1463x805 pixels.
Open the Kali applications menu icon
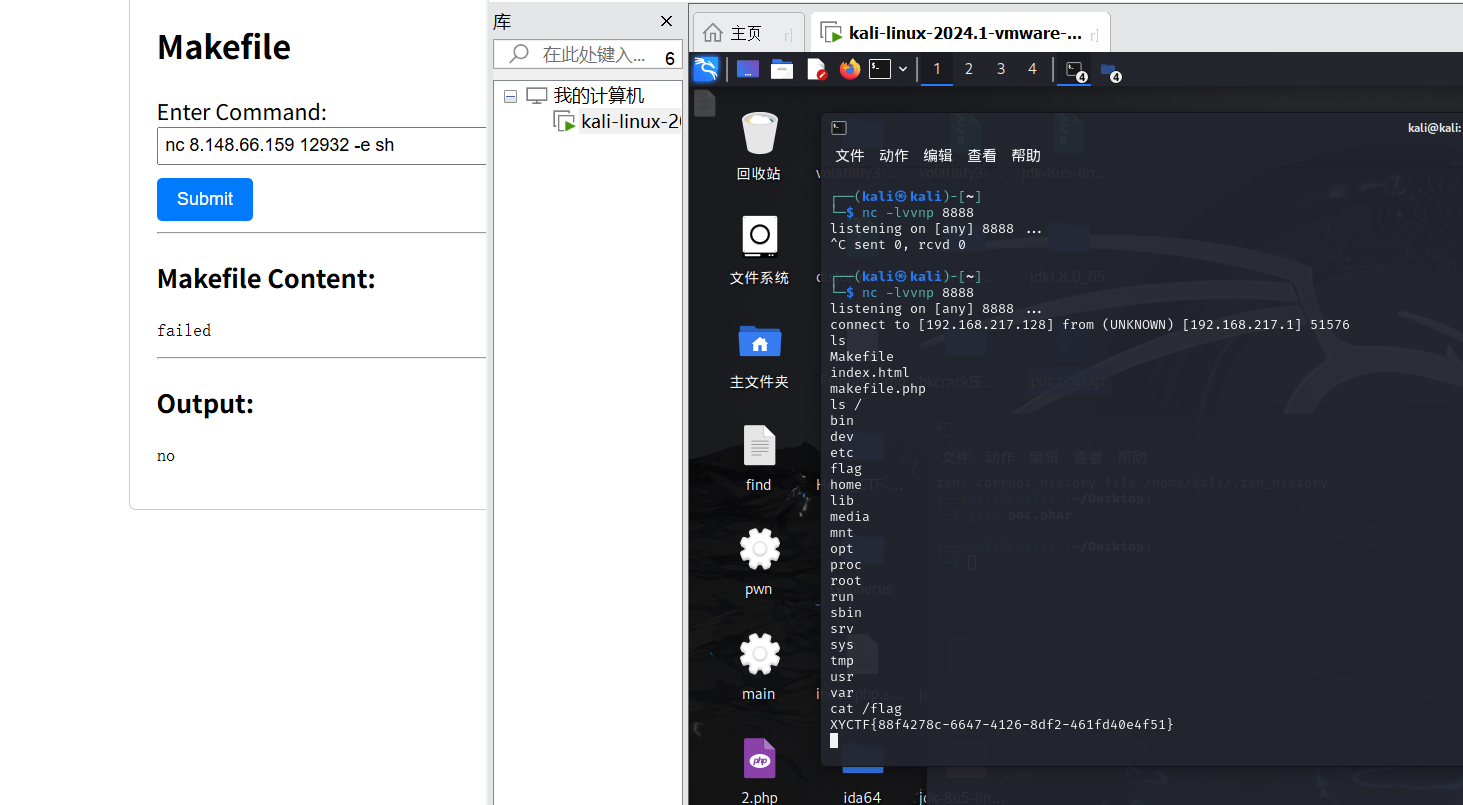coord(706,69)
